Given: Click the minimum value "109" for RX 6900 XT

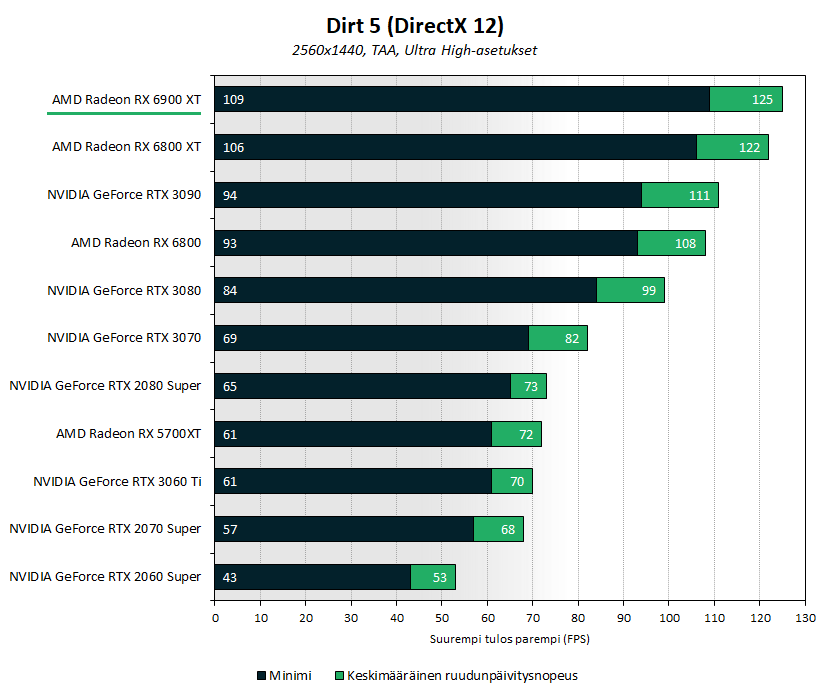Looking at the screenshot, I should (233, 99).
